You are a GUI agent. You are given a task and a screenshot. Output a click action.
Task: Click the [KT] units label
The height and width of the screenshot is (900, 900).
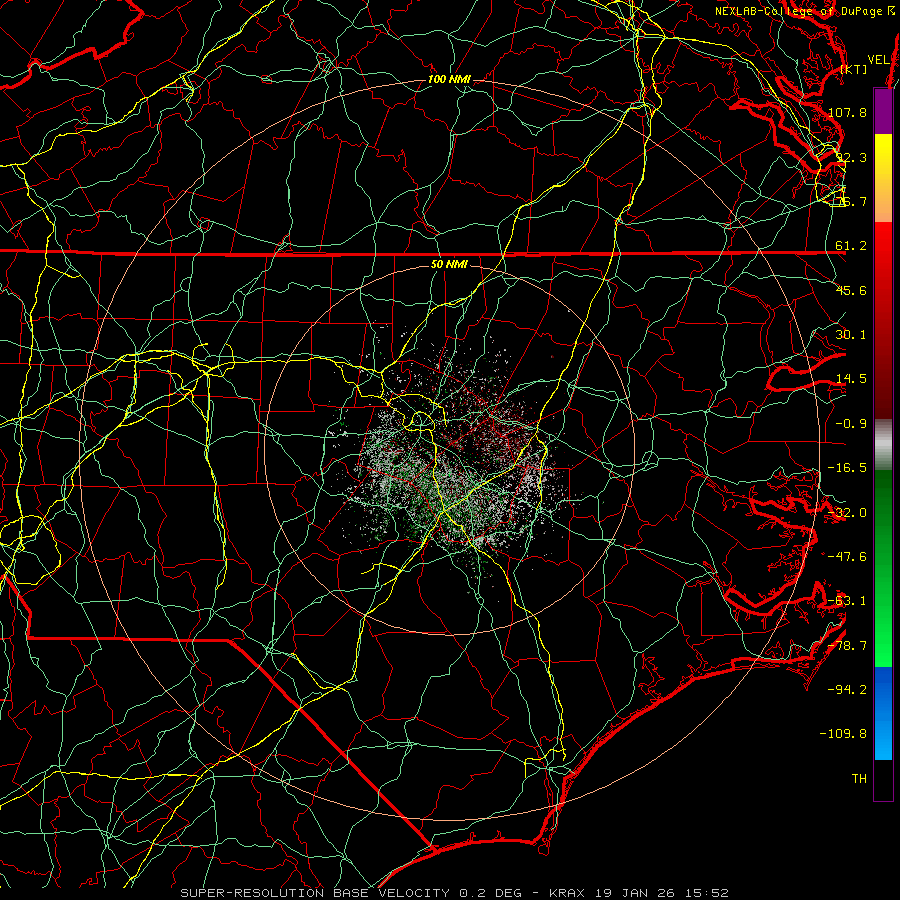(854, 69)
